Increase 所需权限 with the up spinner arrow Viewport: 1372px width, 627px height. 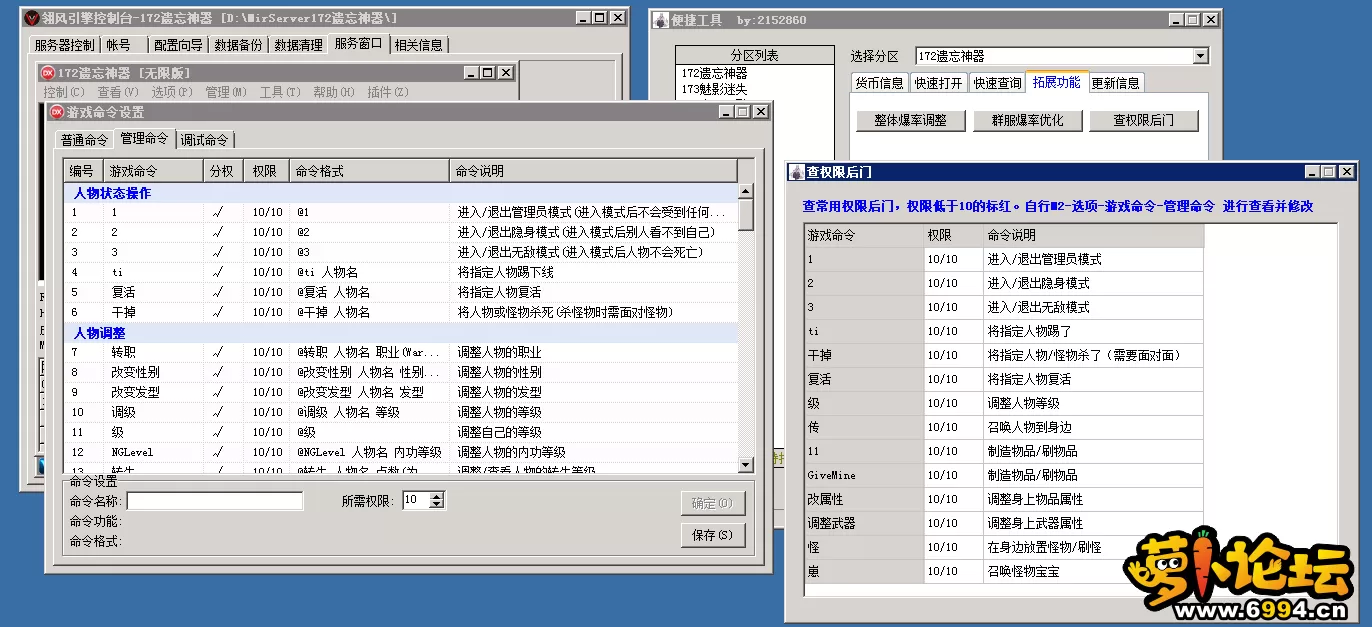[436, 497]
